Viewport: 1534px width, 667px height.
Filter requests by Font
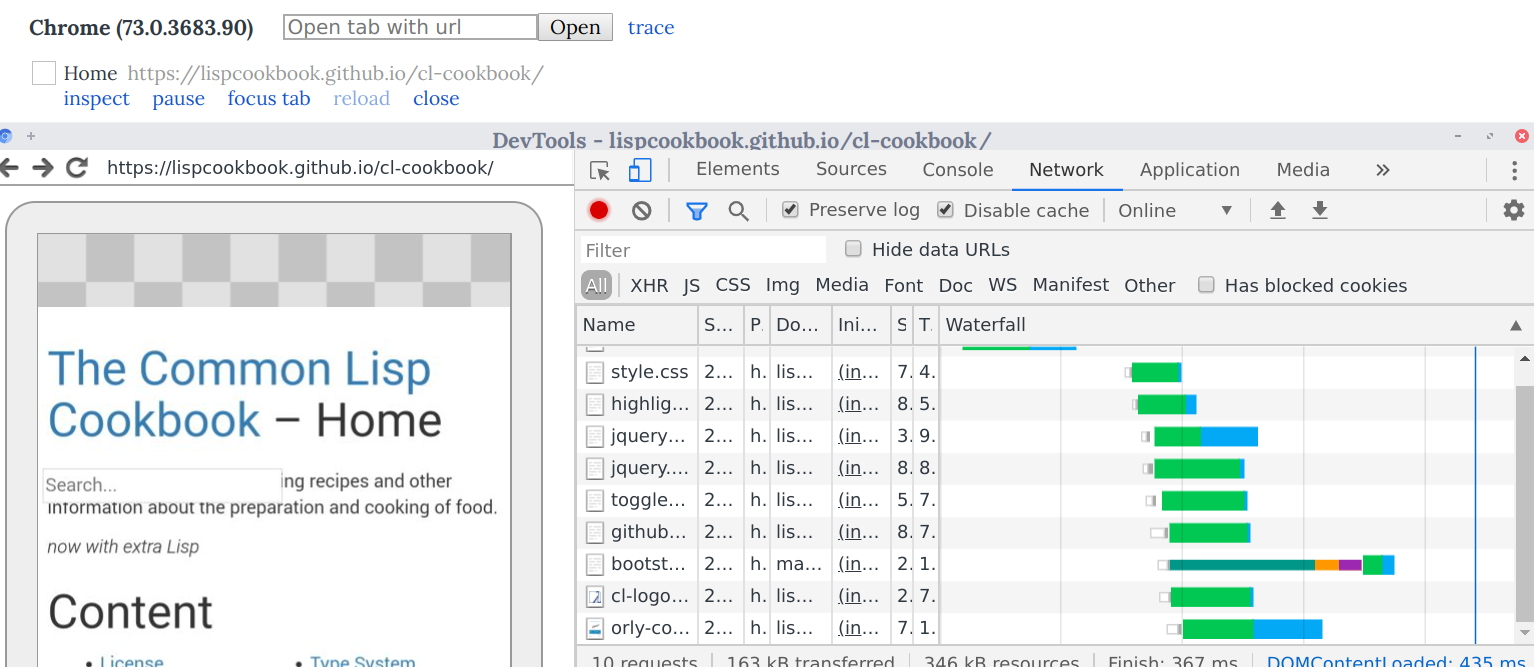click(904, 285)
